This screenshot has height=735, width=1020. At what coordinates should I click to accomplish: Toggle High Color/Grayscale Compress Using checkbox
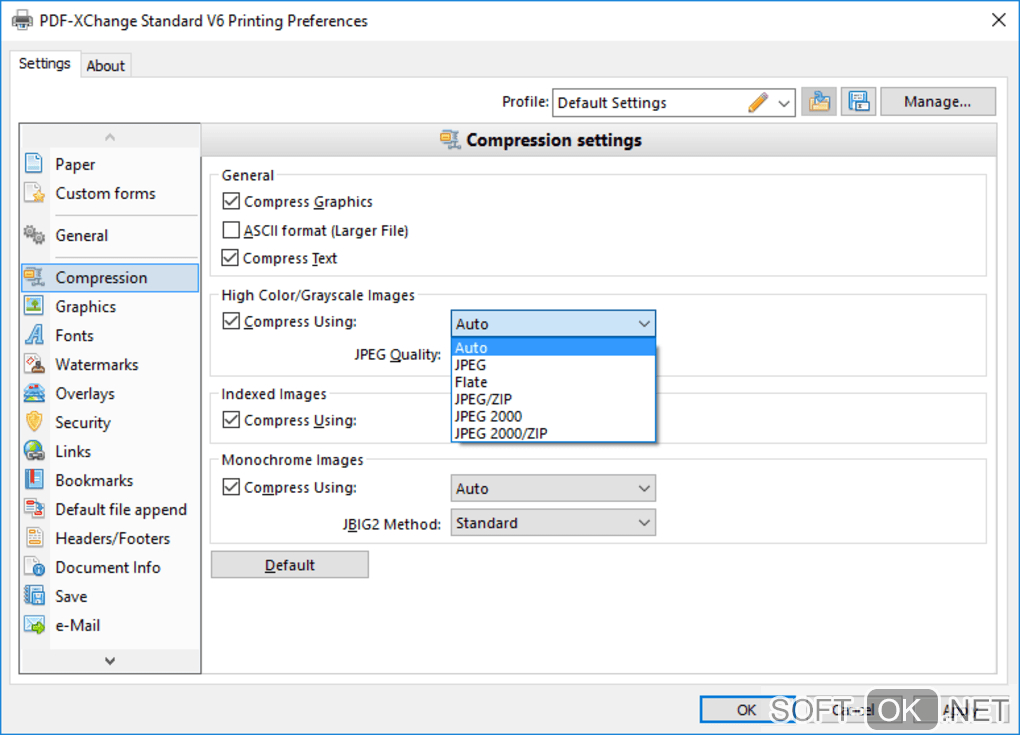point(231,321)
